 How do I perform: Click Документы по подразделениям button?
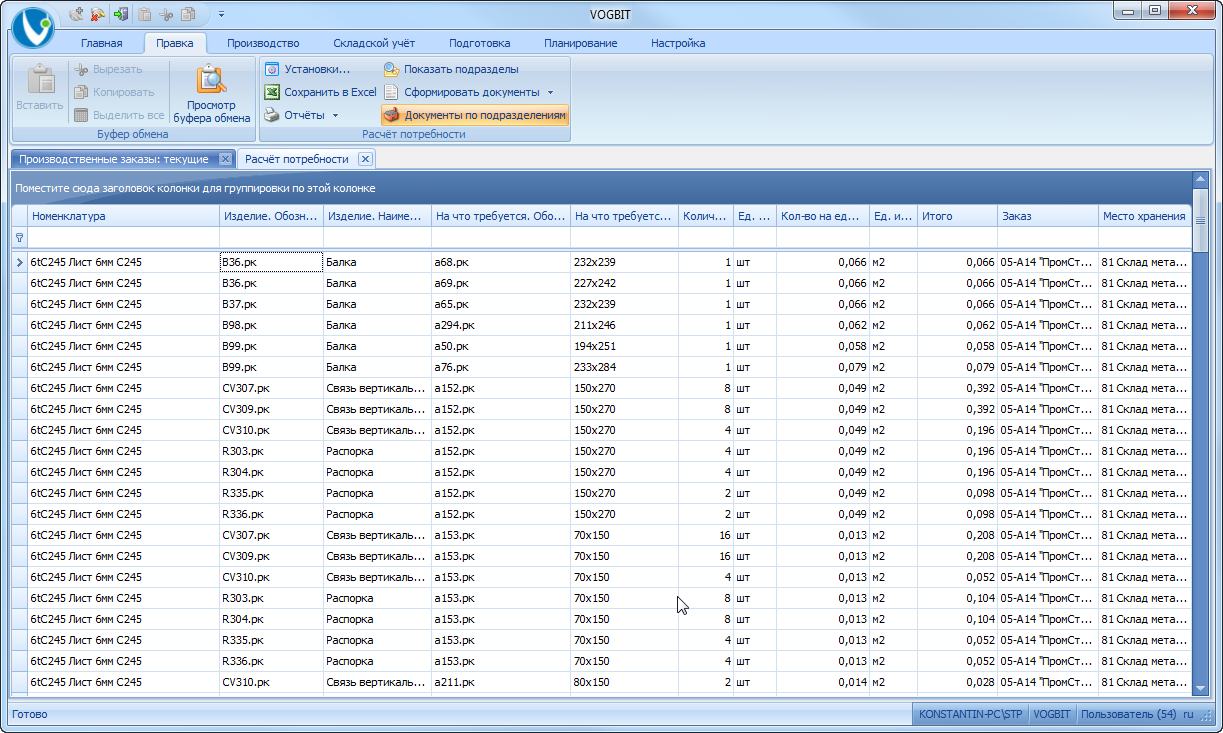[475, 115]
